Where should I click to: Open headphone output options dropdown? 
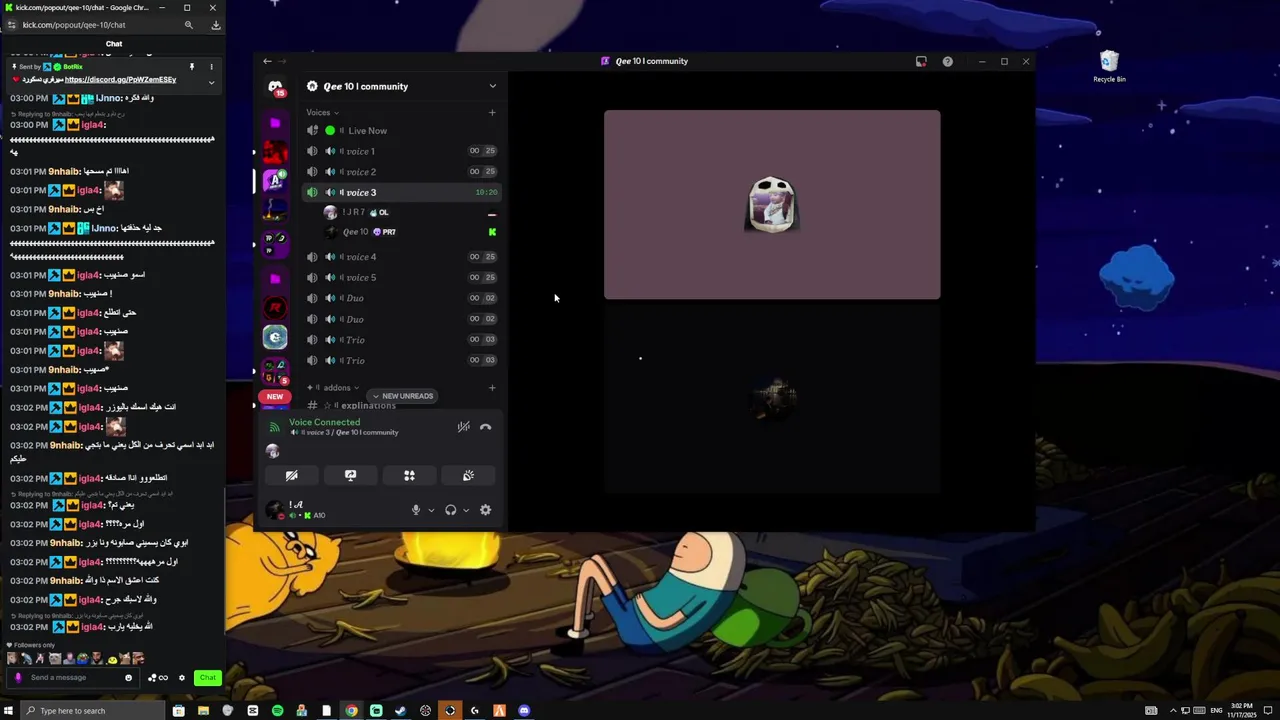point(466,510)
